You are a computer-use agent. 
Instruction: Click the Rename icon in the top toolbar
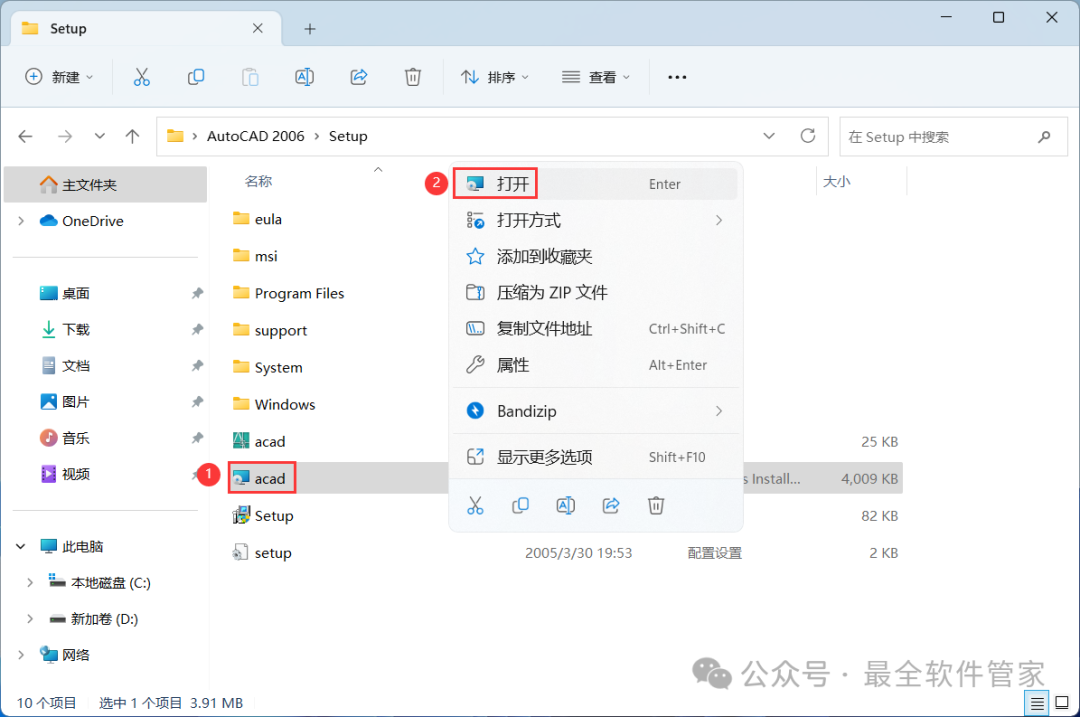[304, 77]
